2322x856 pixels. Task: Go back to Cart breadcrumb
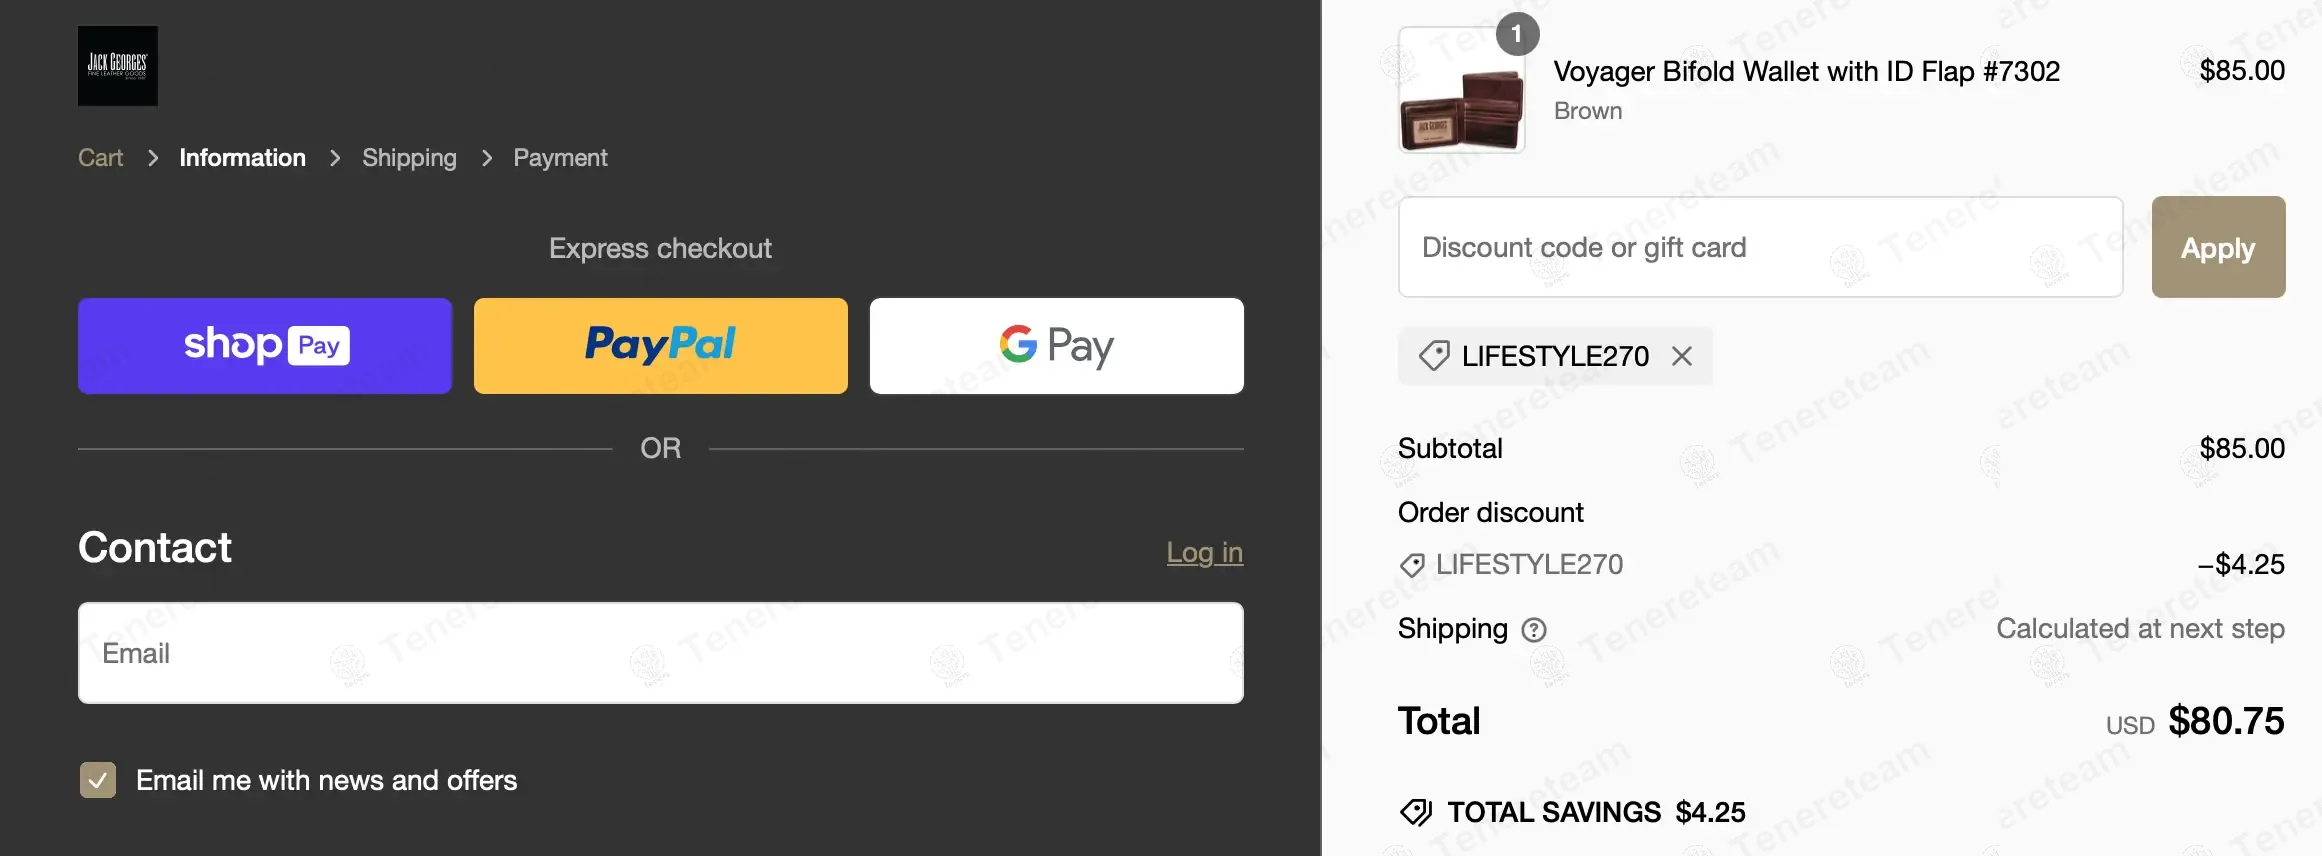tap(100, 158)
